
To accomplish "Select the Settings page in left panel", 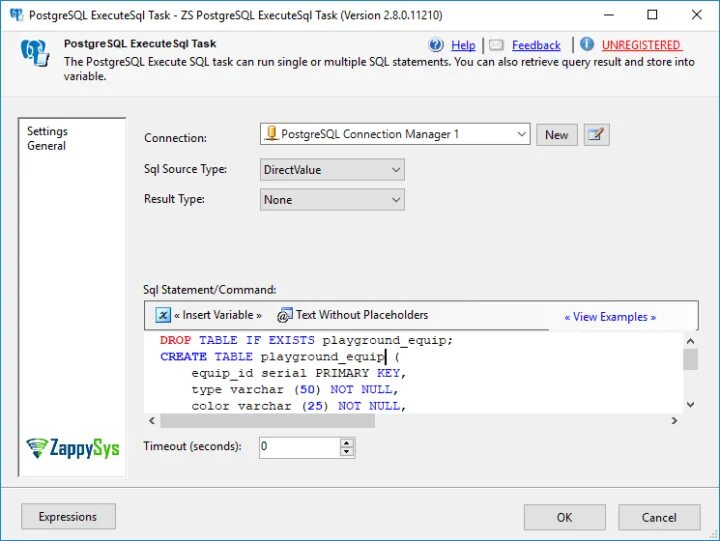I will tap(47, 131).
